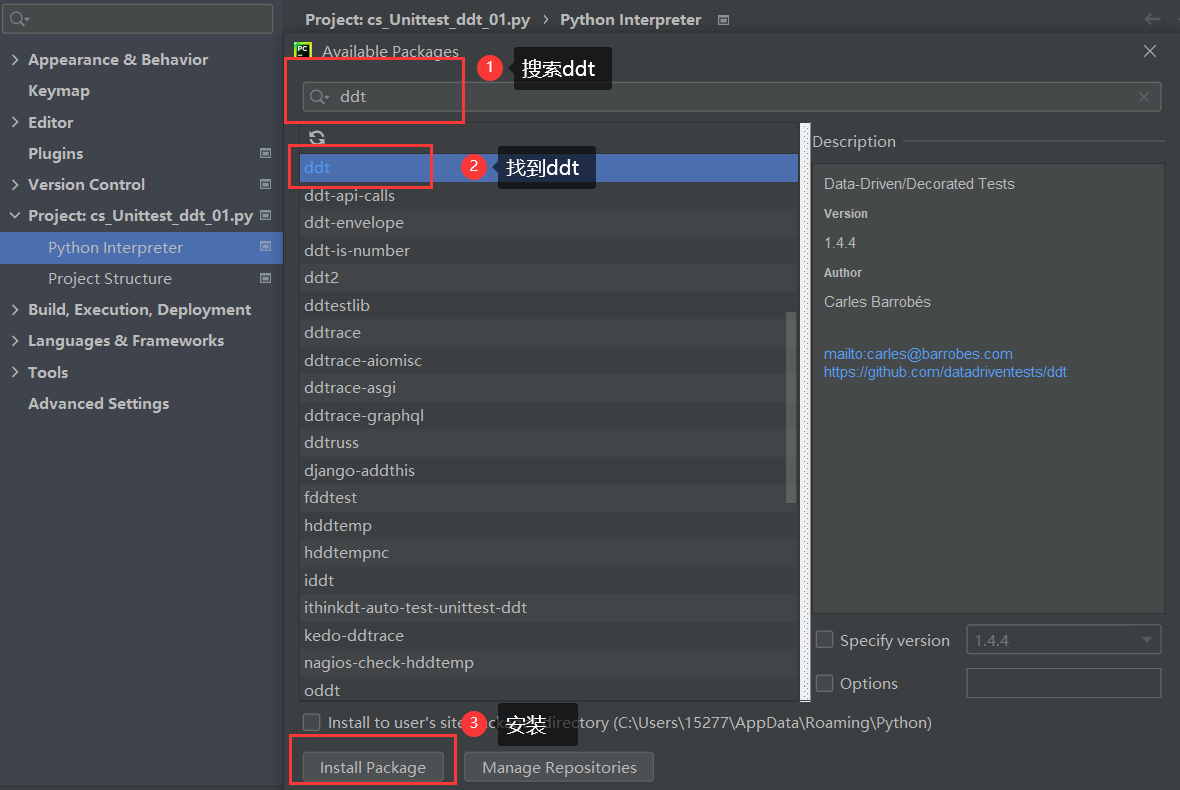Click the project-level icon beside Project Structure
Image resolution: width=1180 pixels, height=790 pixels.
click(265, 279)
